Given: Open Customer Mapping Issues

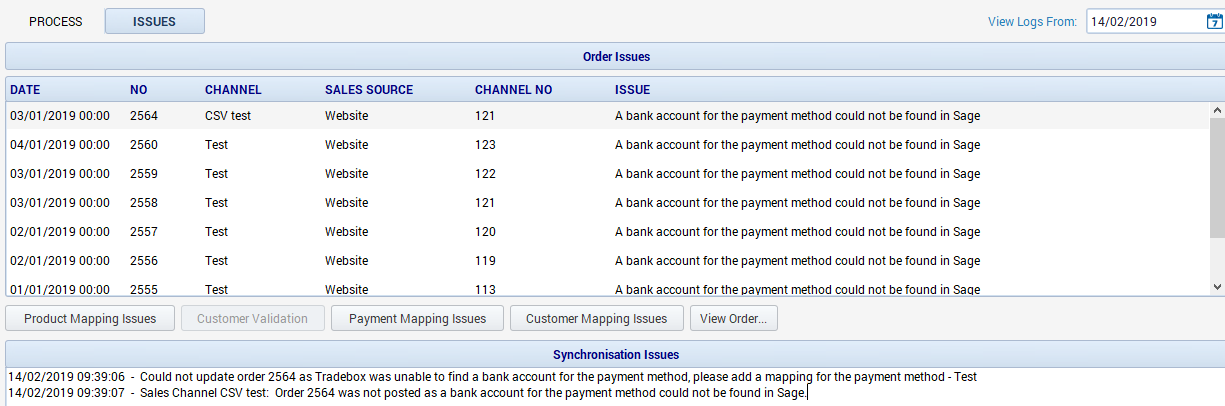Looking at the screenshot, I should [596, 319].
